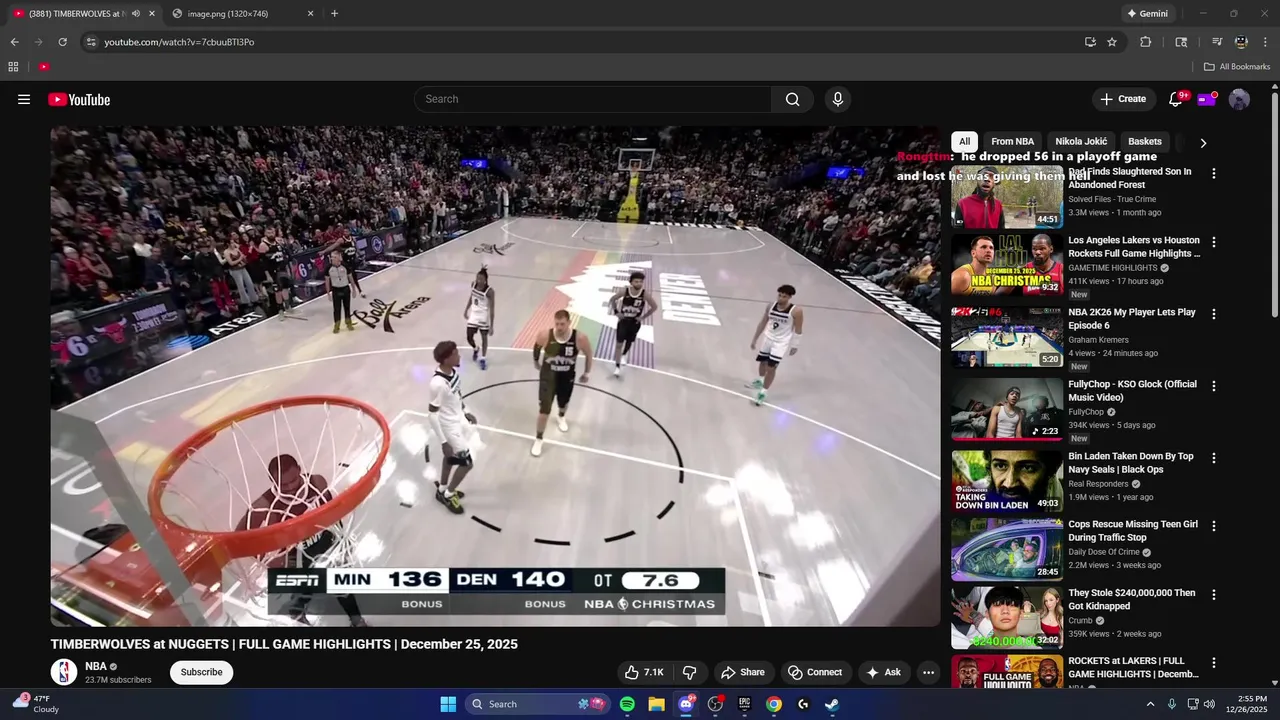
Task: Open Logitech G Hub from taskbar
Action: click(802, 704)
